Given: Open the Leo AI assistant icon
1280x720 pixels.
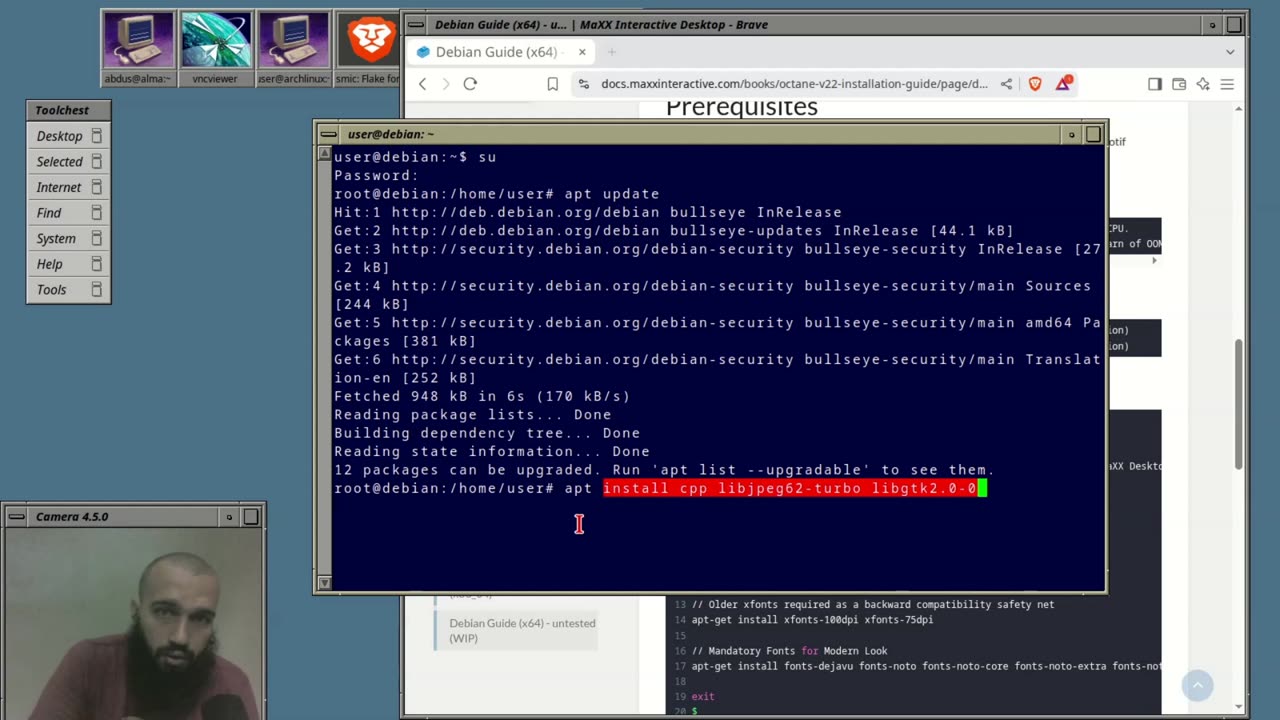Looking at the screenshot, I should 1203,84.
